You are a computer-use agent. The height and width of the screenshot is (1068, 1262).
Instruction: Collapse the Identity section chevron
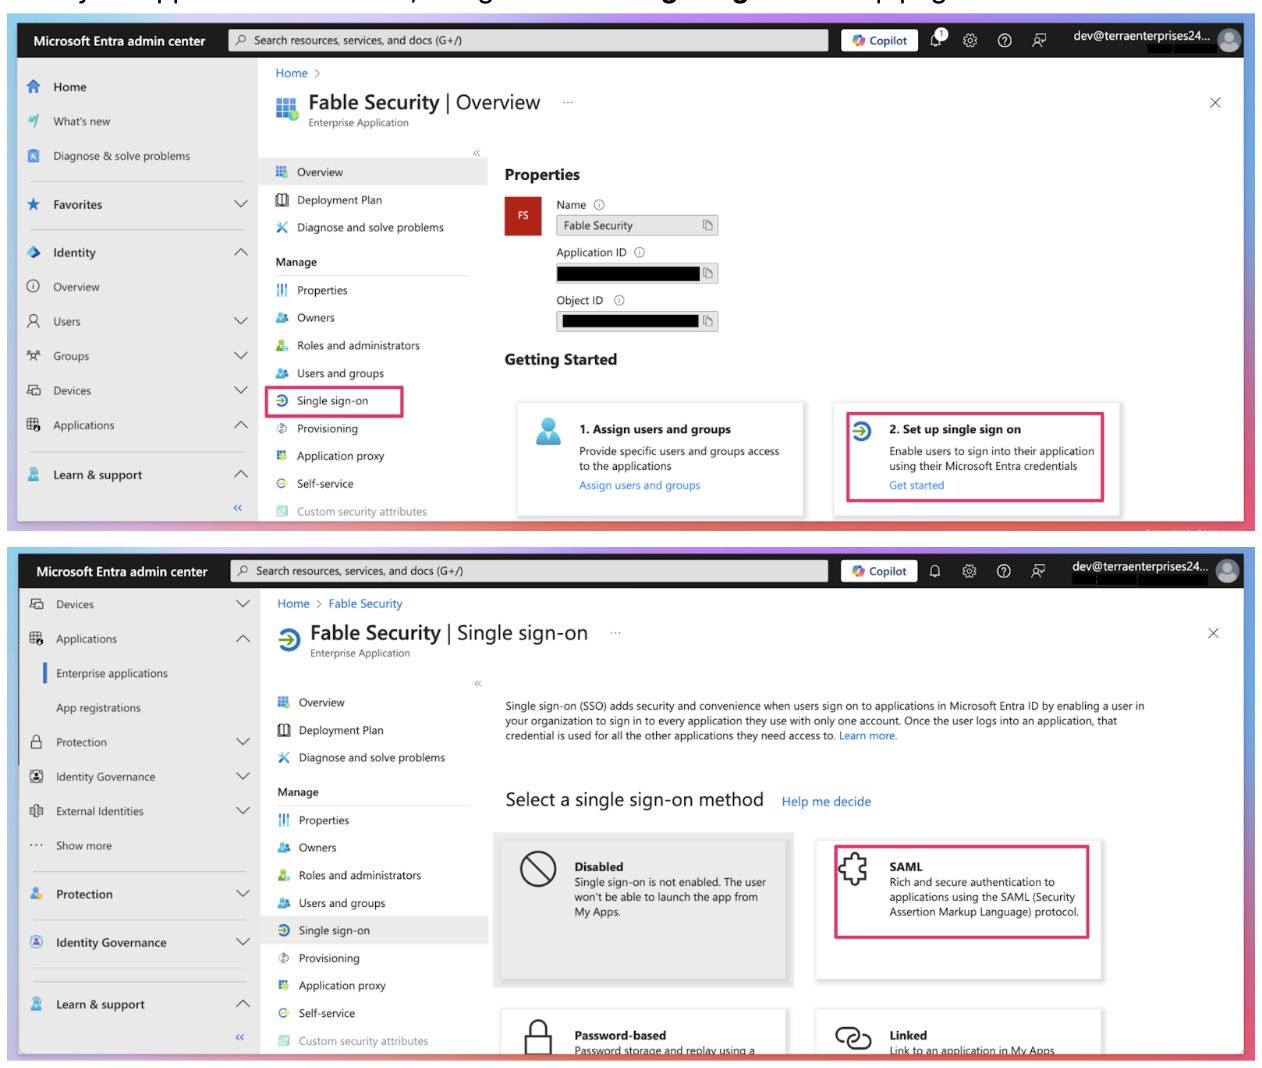240,252
